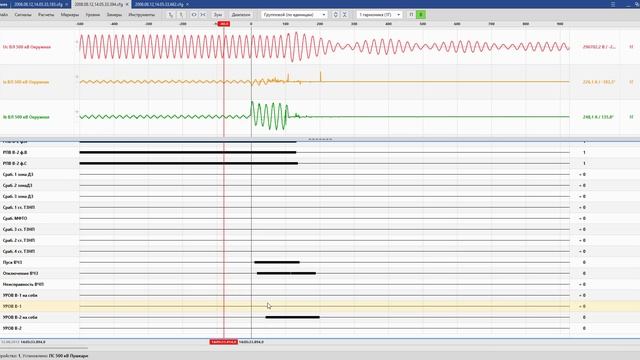
Task: Select red Ua ВЛ 500 кВ signal label
Action: [27, 47]
